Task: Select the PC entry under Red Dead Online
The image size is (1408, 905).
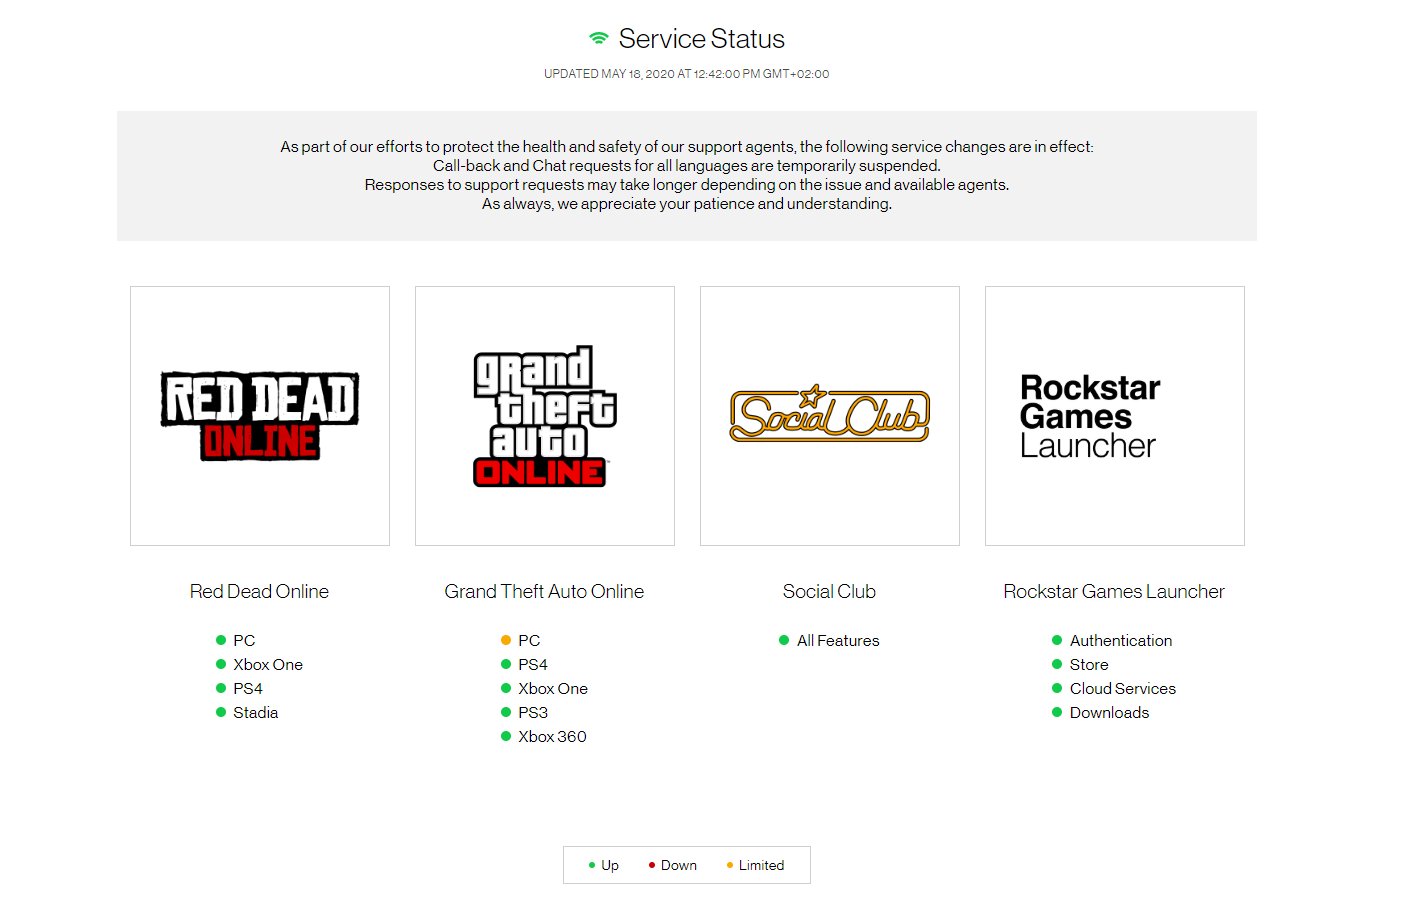Action: [244, 640]
